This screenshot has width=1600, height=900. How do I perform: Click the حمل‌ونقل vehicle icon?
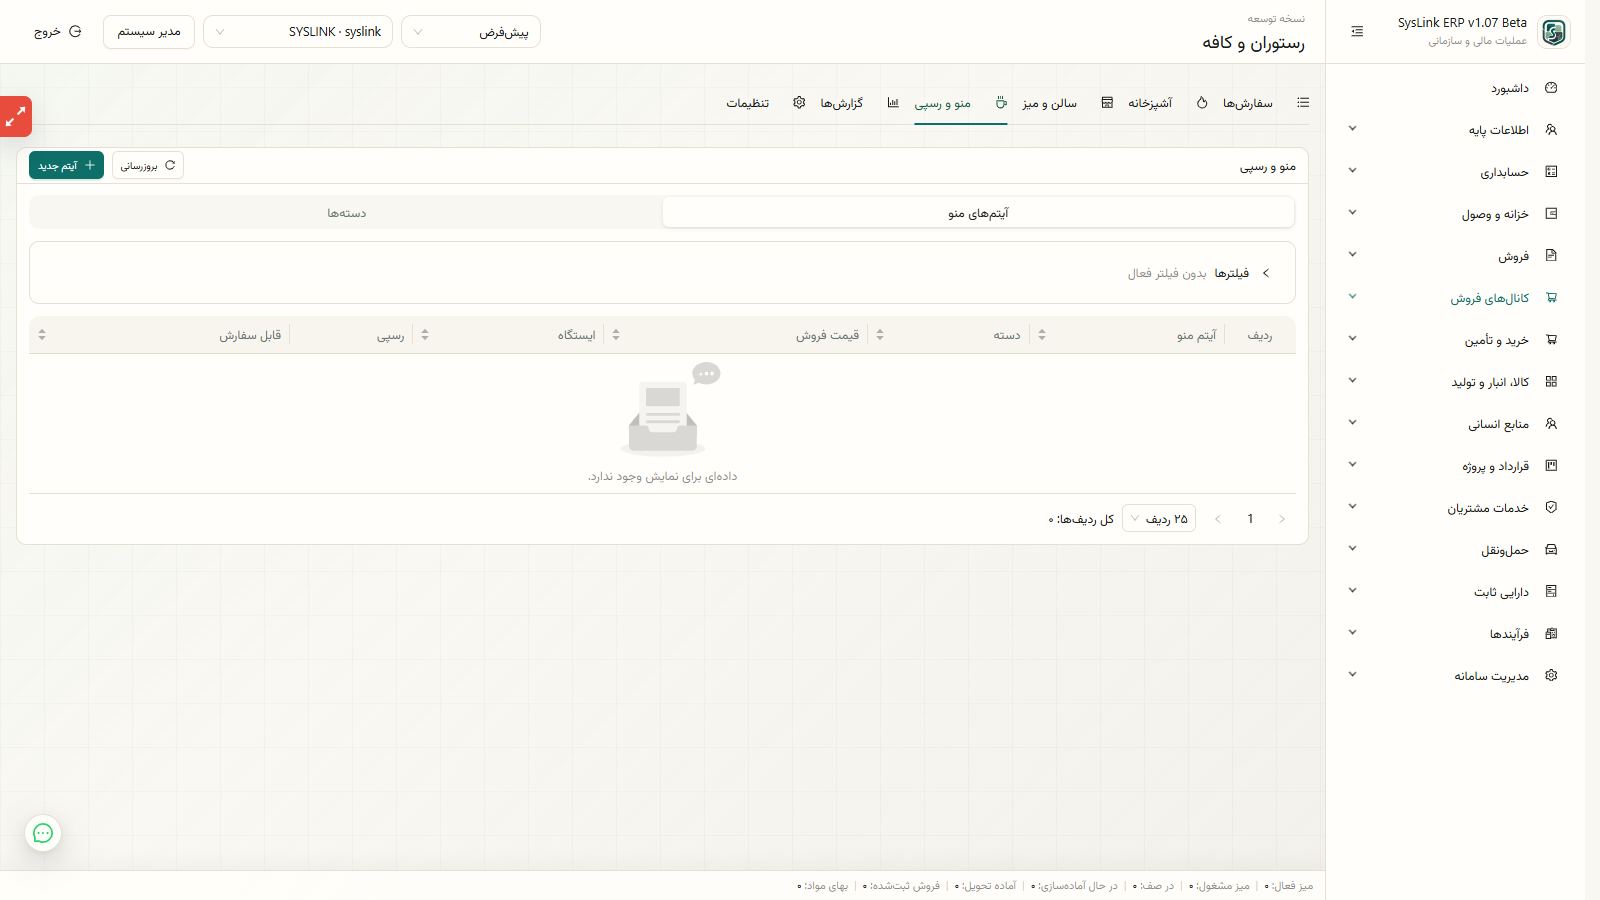click(x=1551, y=550)
